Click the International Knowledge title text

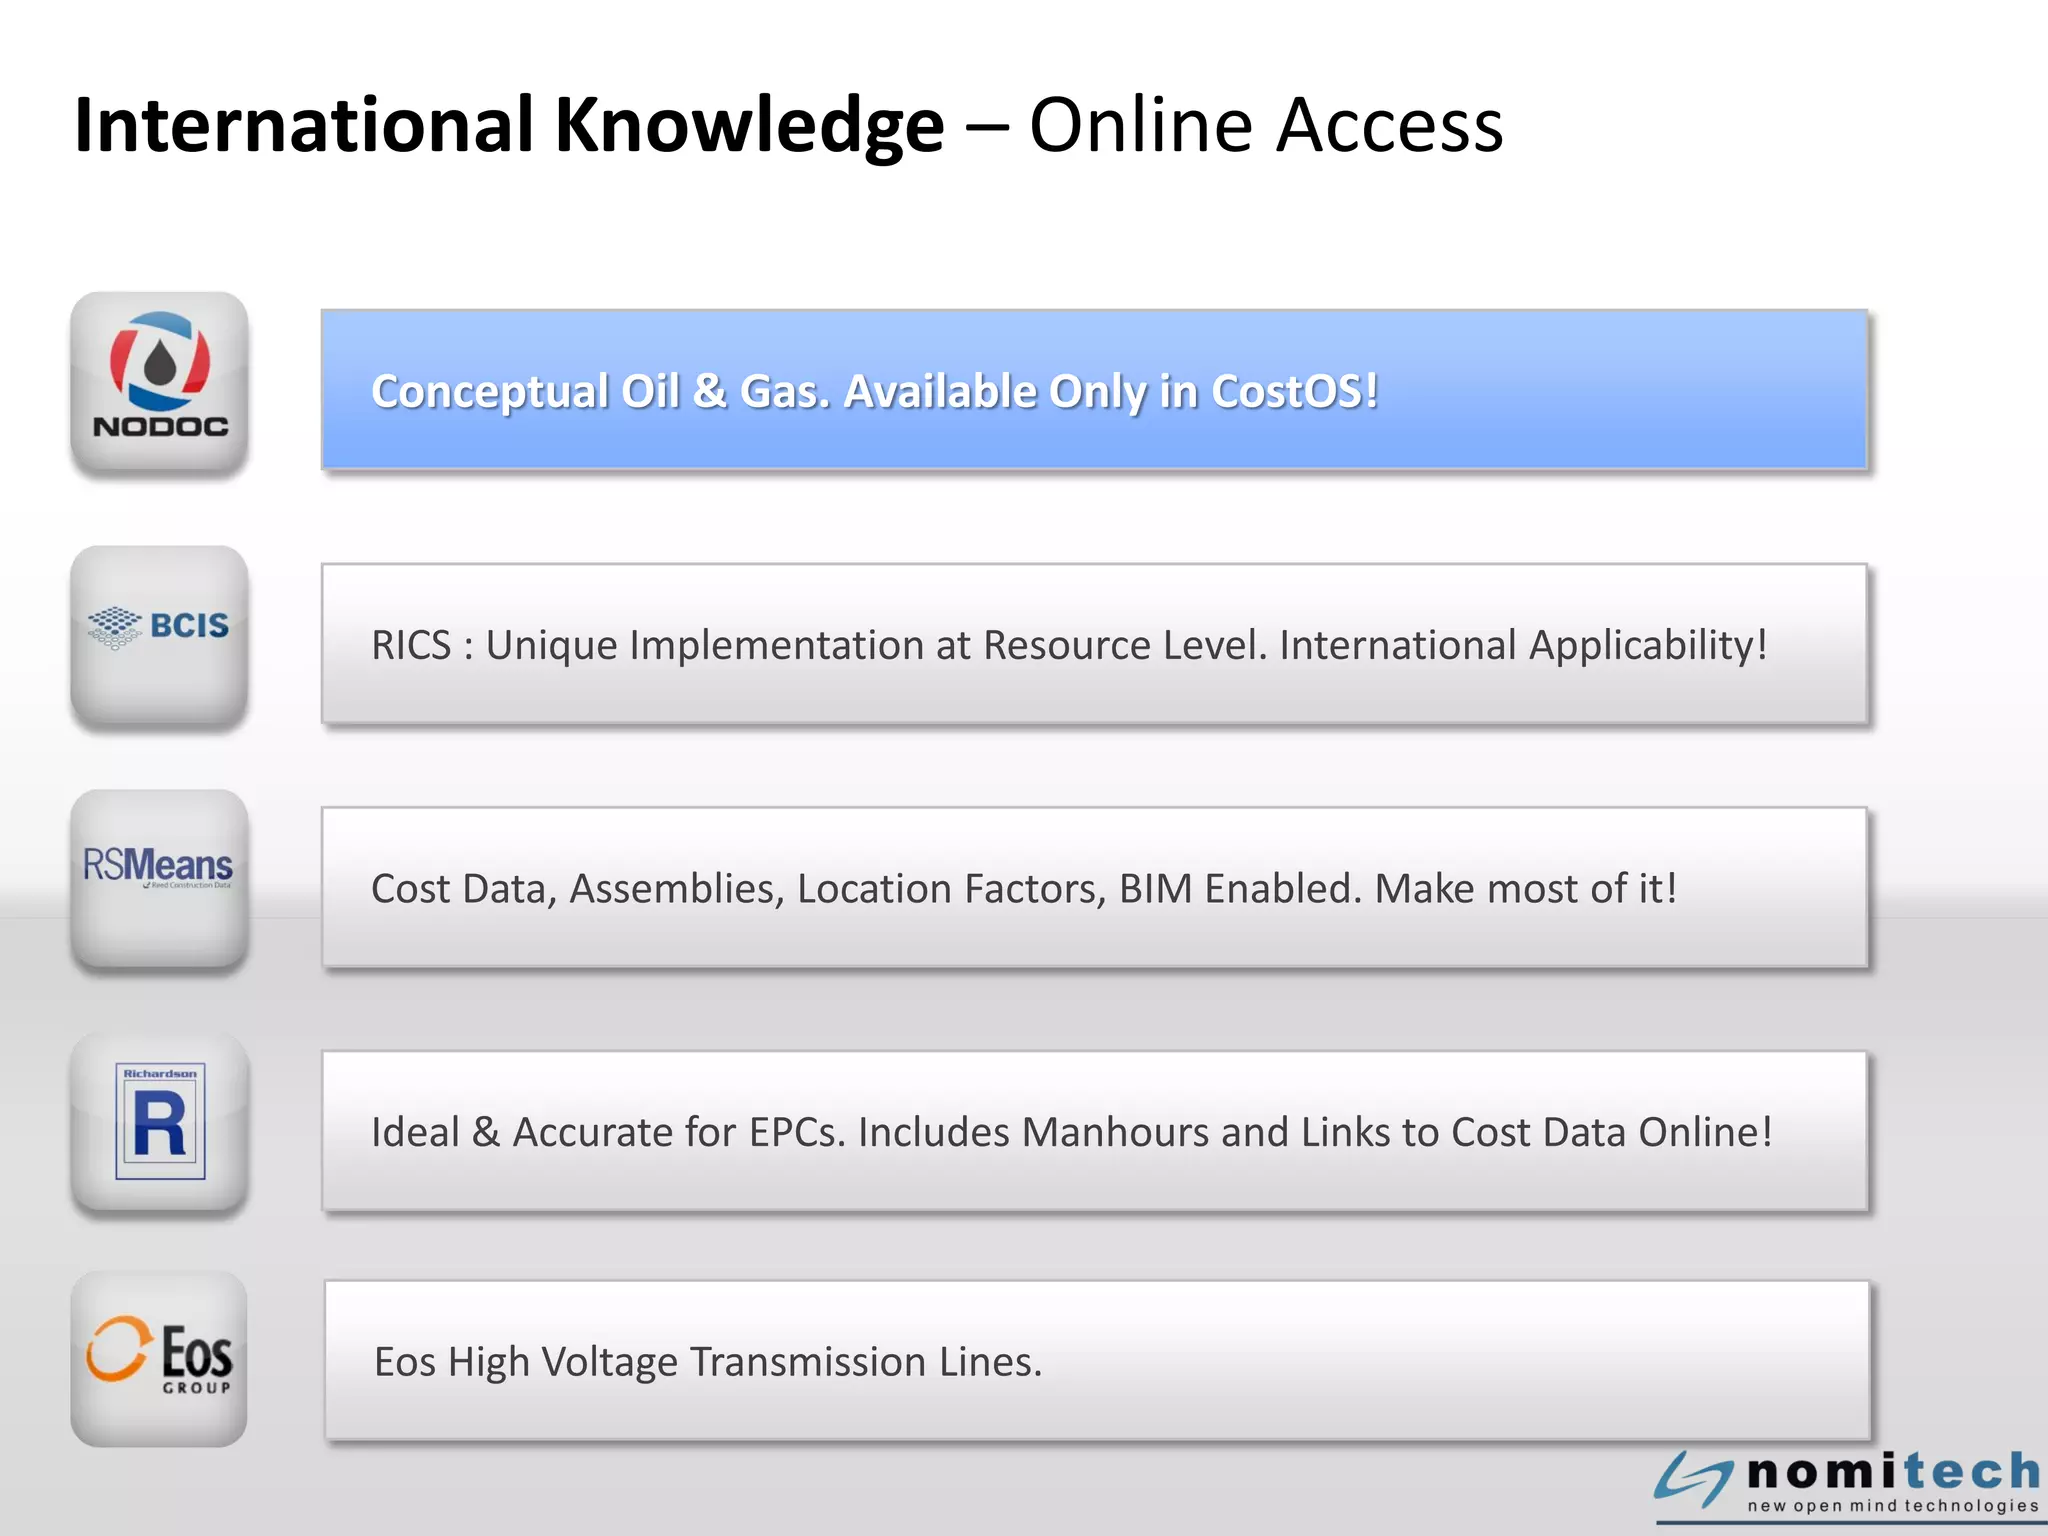509,126
